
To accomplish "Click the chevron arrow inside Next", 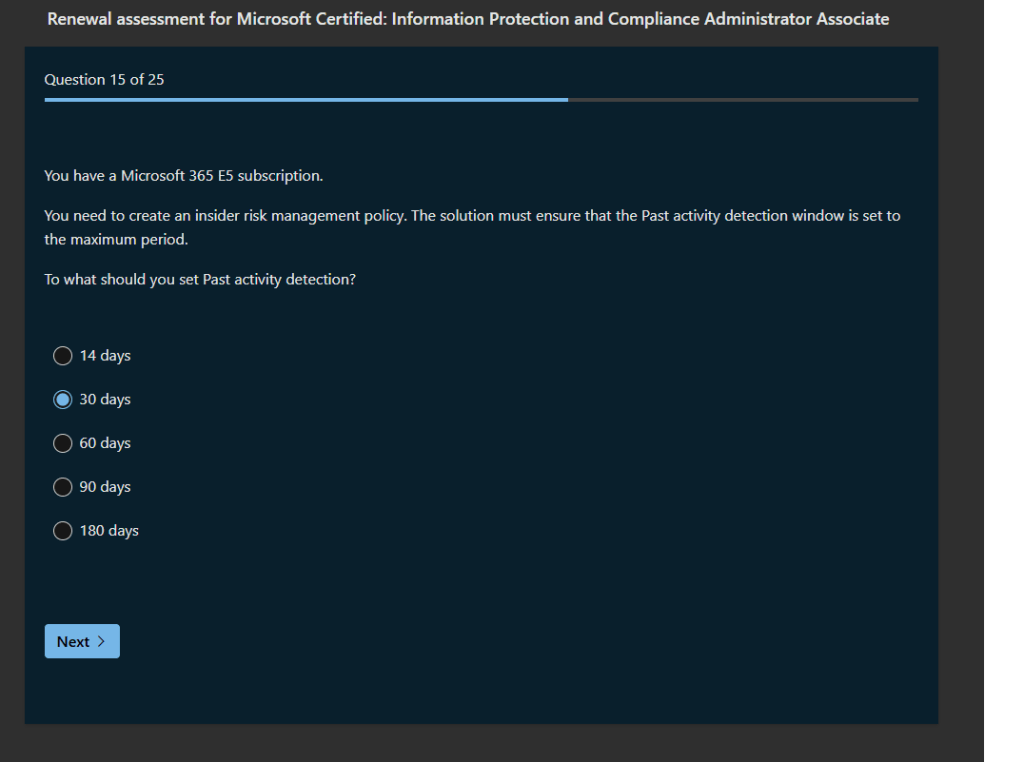I will point(102,642).
